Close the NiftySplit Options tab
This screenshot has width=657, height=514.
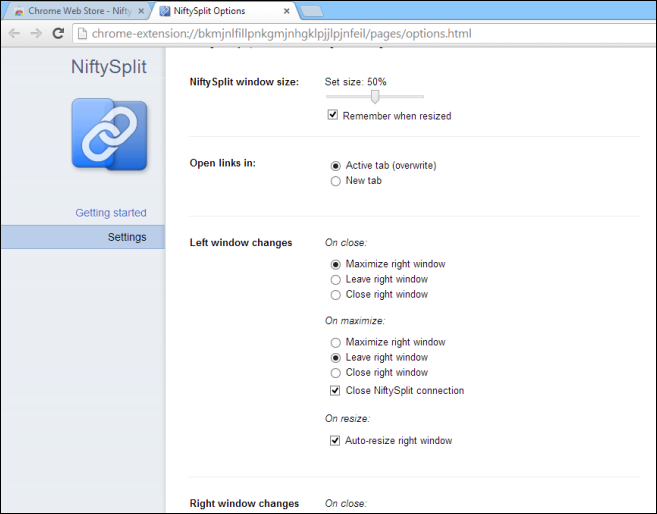[287, 11]
